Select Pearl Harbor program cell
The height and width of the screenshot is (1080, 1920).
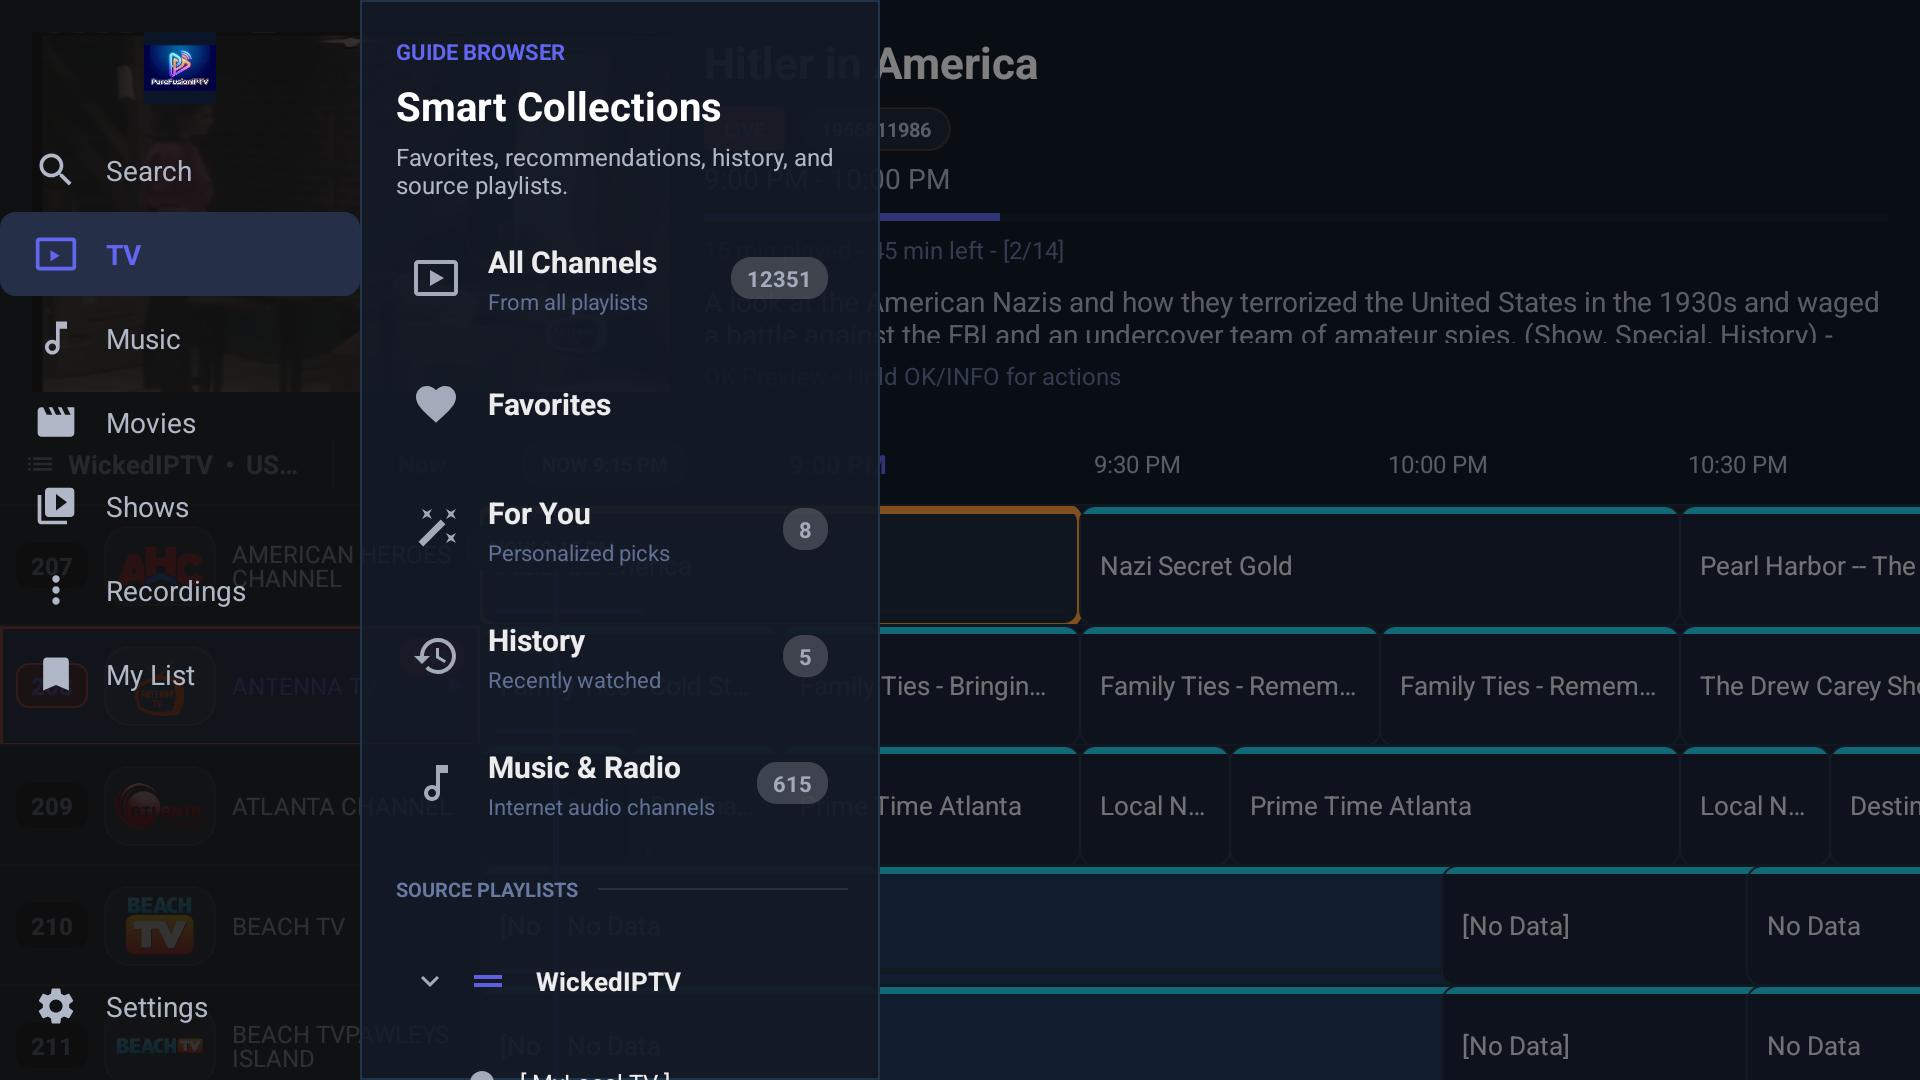coord(1801,566)
